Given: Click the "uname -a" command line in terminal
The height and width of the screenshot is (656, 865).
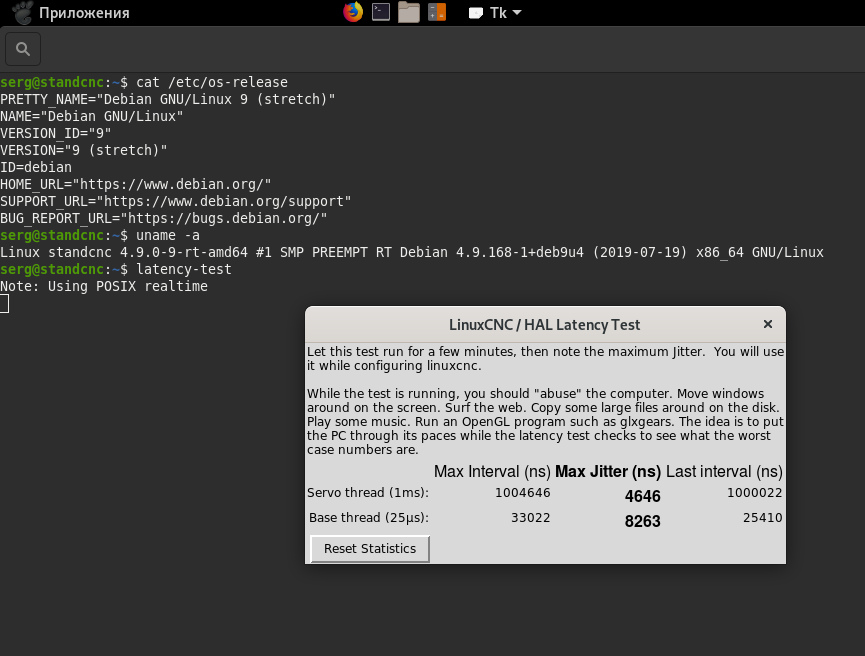Looking at the screenshot, I should point(100,235).
